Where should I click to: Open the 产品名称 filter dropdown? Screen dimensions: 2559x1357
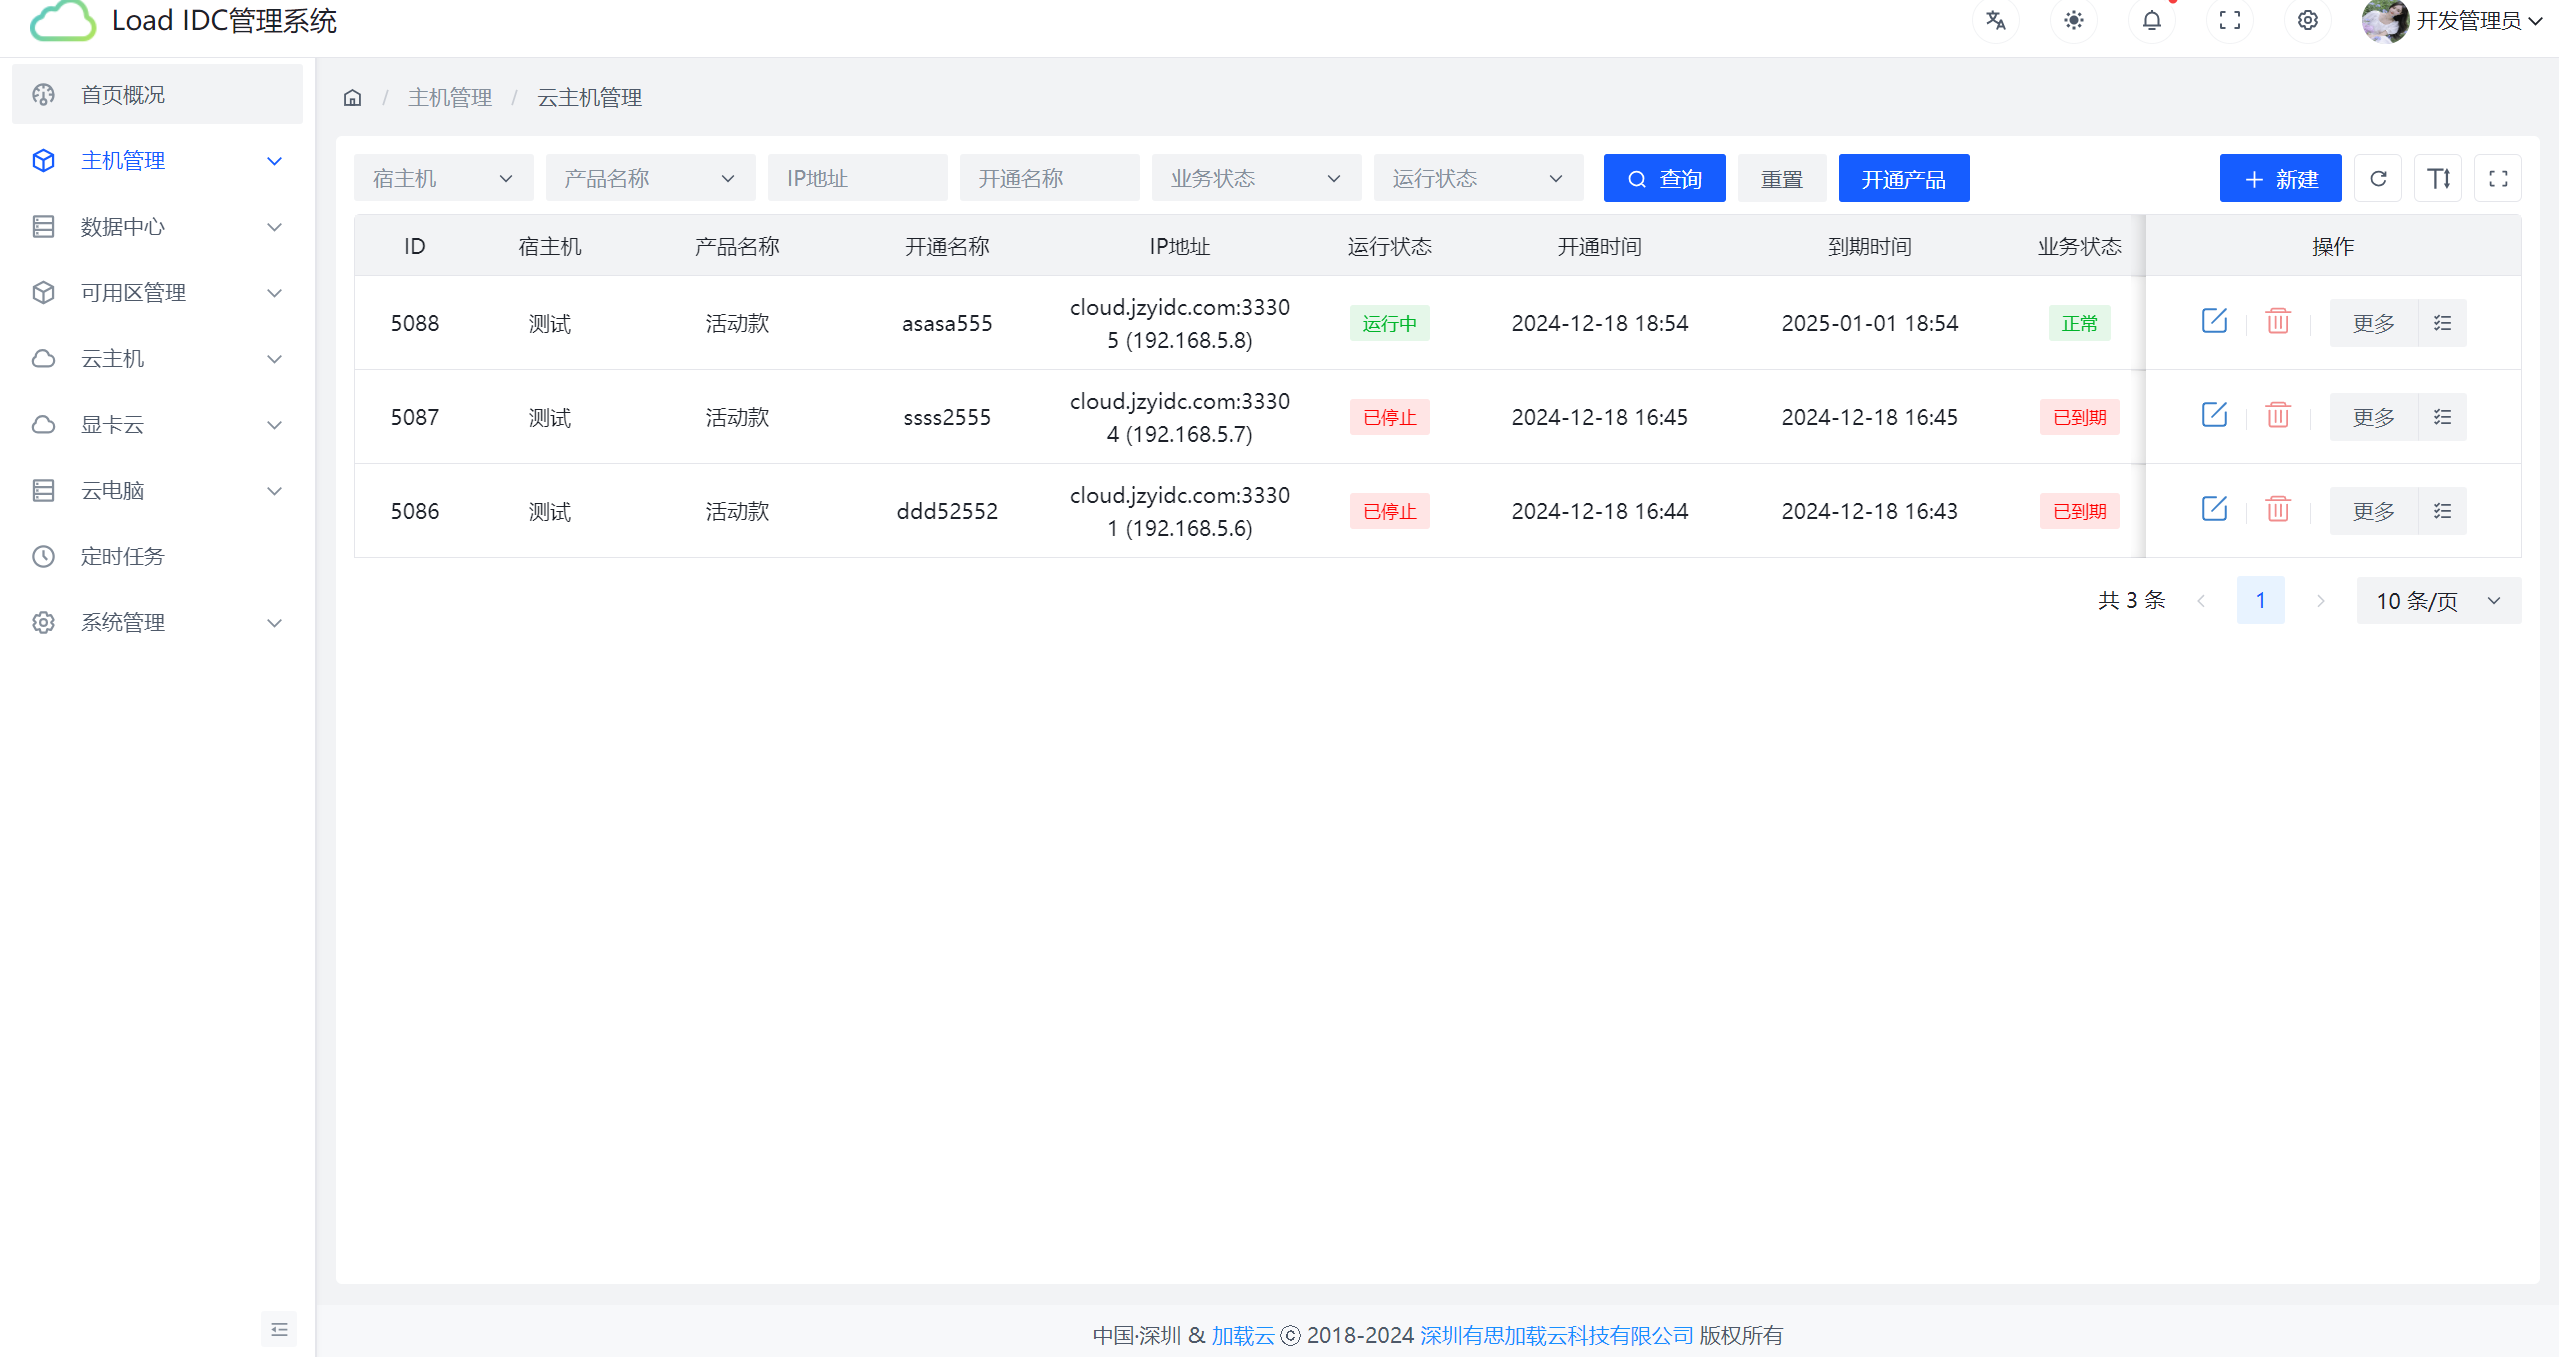pyautogui.click(x=650, y=179)
